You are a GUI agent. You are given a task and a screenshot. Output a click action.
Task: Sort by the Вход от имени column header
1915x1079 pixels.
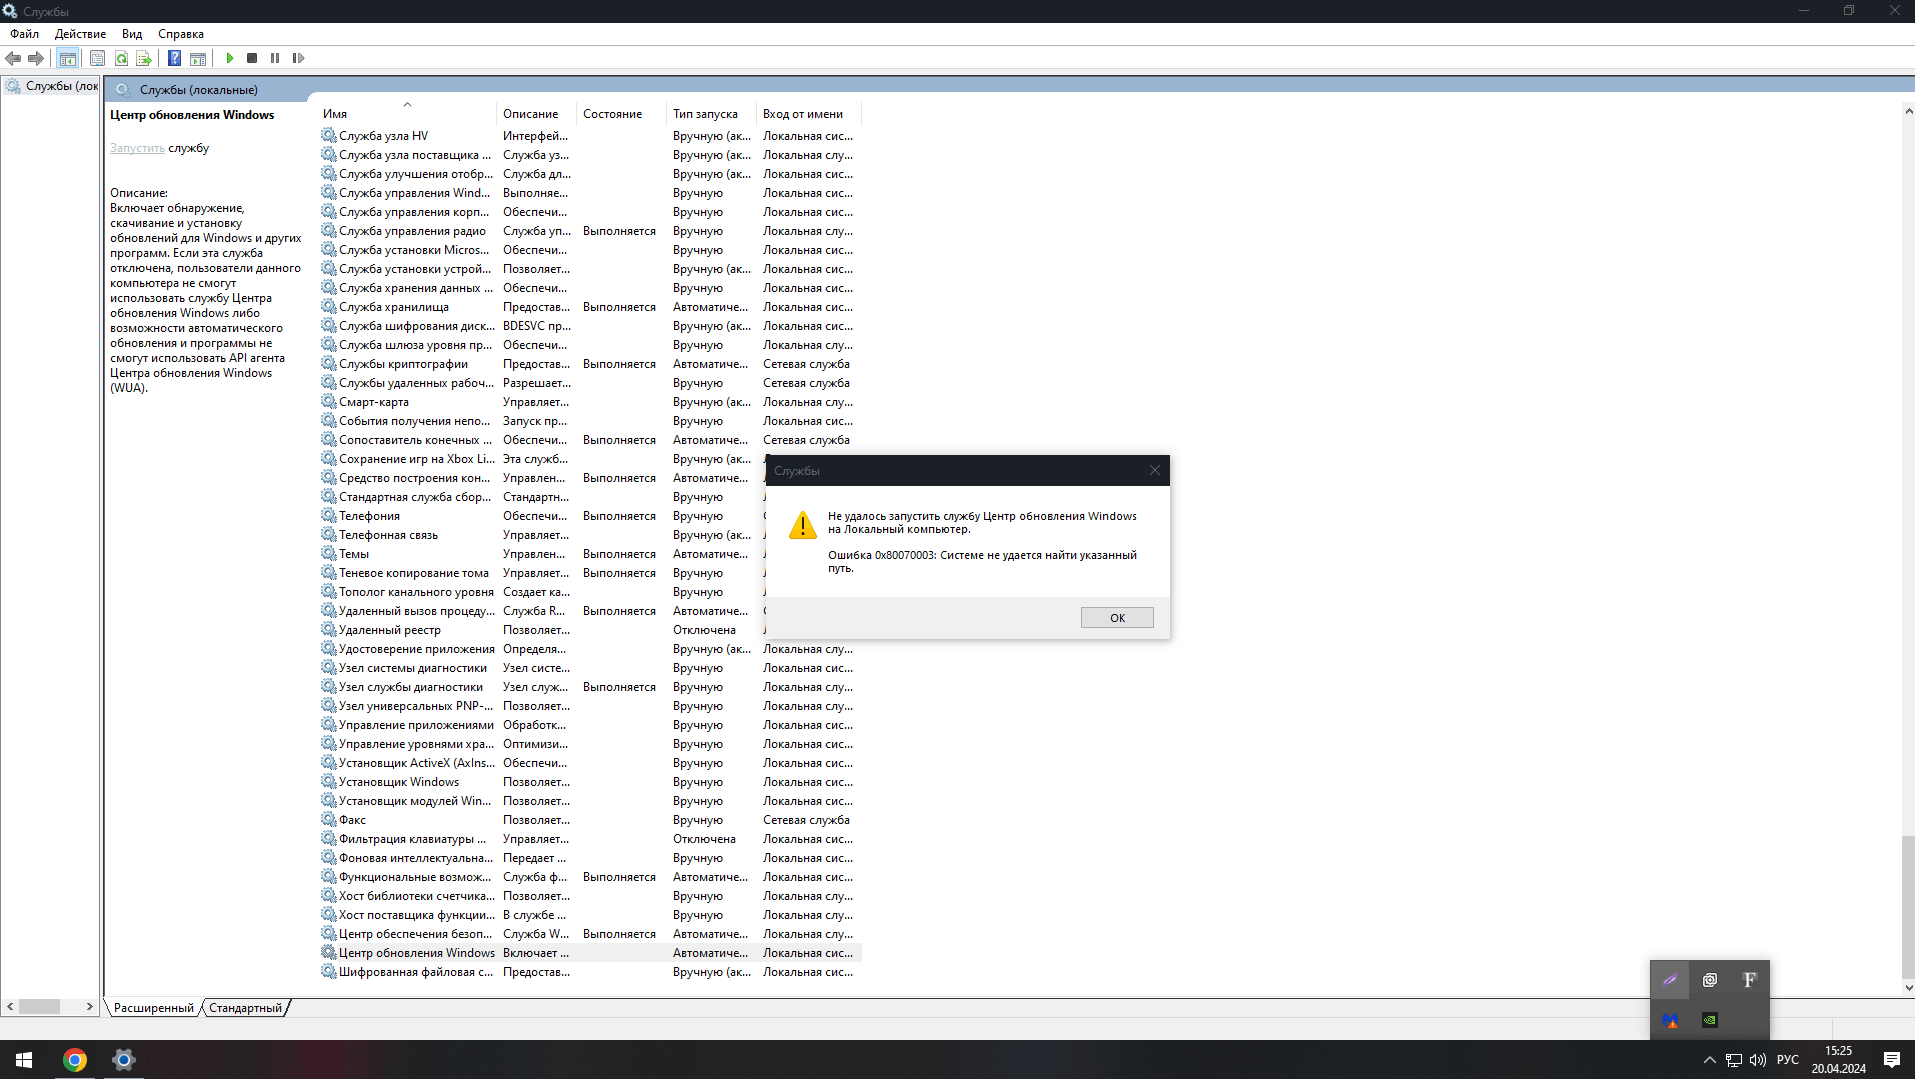808,114
